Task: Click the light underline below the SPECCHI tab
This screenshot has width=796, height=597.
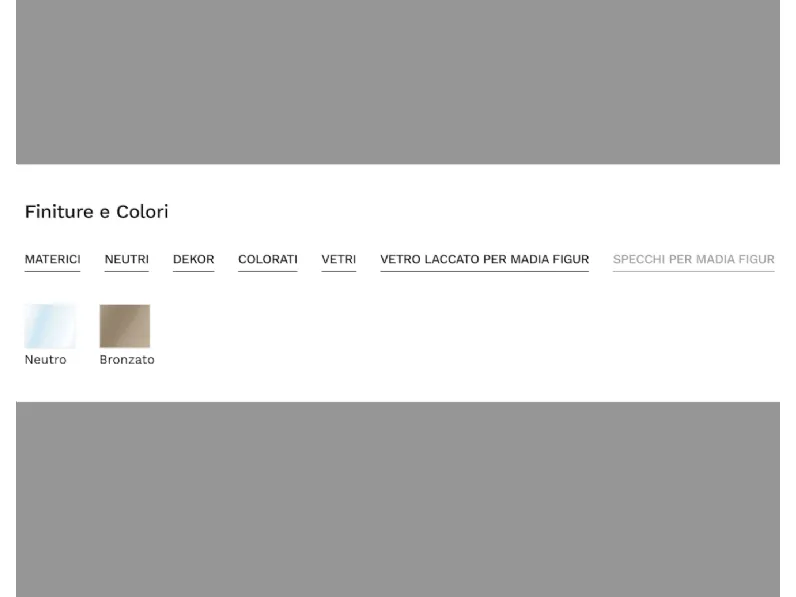Action: 693,272
